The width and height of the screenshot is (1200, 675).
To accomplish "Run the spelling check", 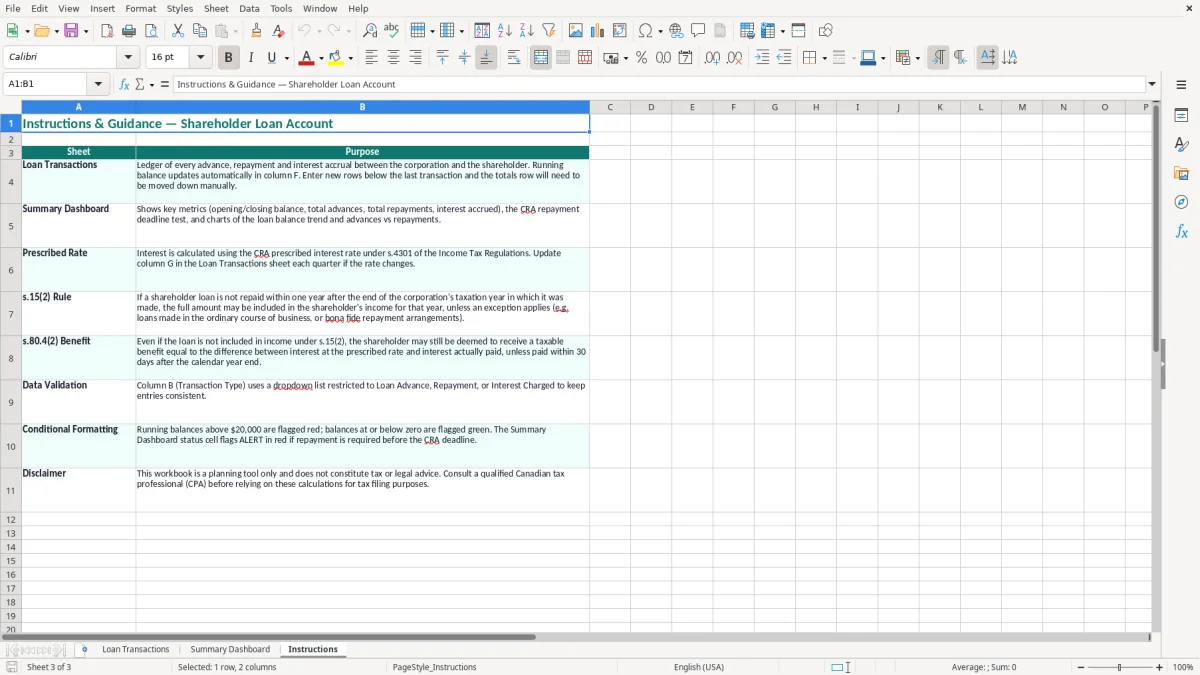I will pos(392,31).
